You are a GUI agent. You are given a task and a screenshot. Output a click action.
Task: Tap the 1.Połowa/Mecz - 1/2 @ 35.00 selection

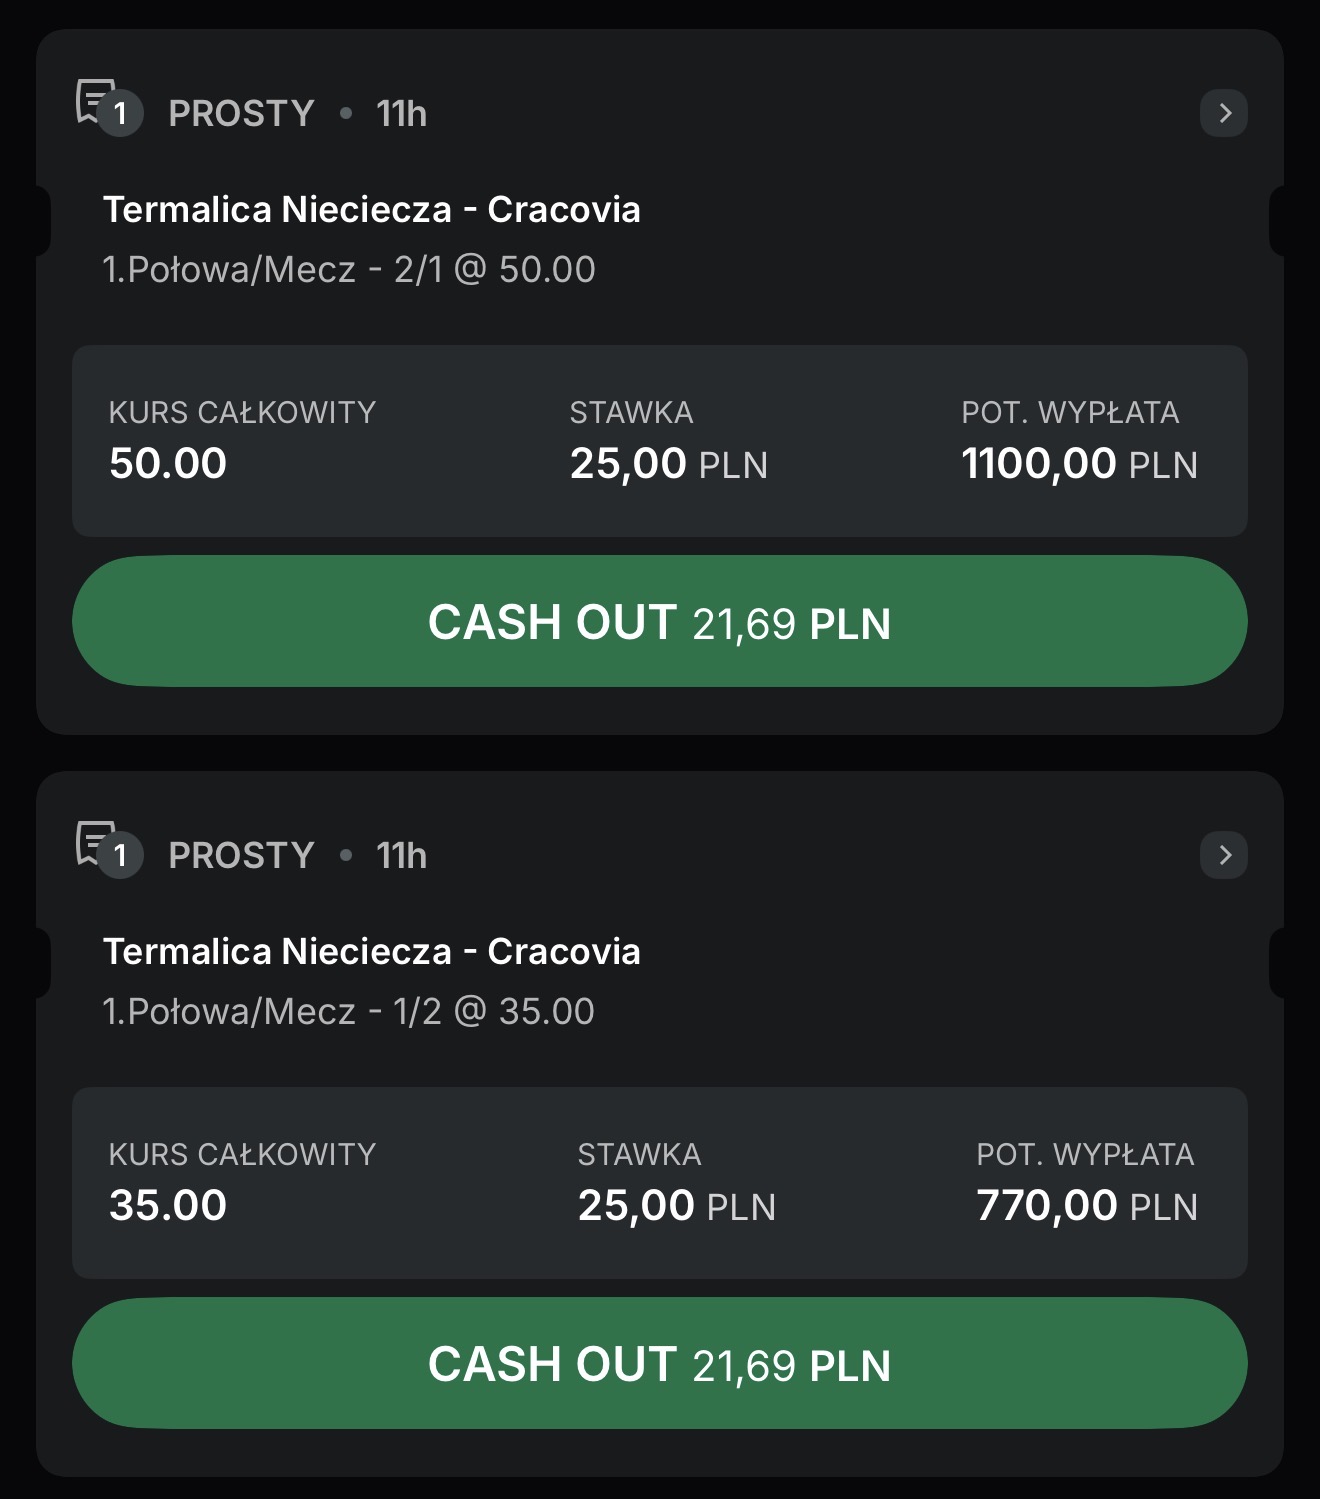pyautogui.click(x=348, y=1012)
